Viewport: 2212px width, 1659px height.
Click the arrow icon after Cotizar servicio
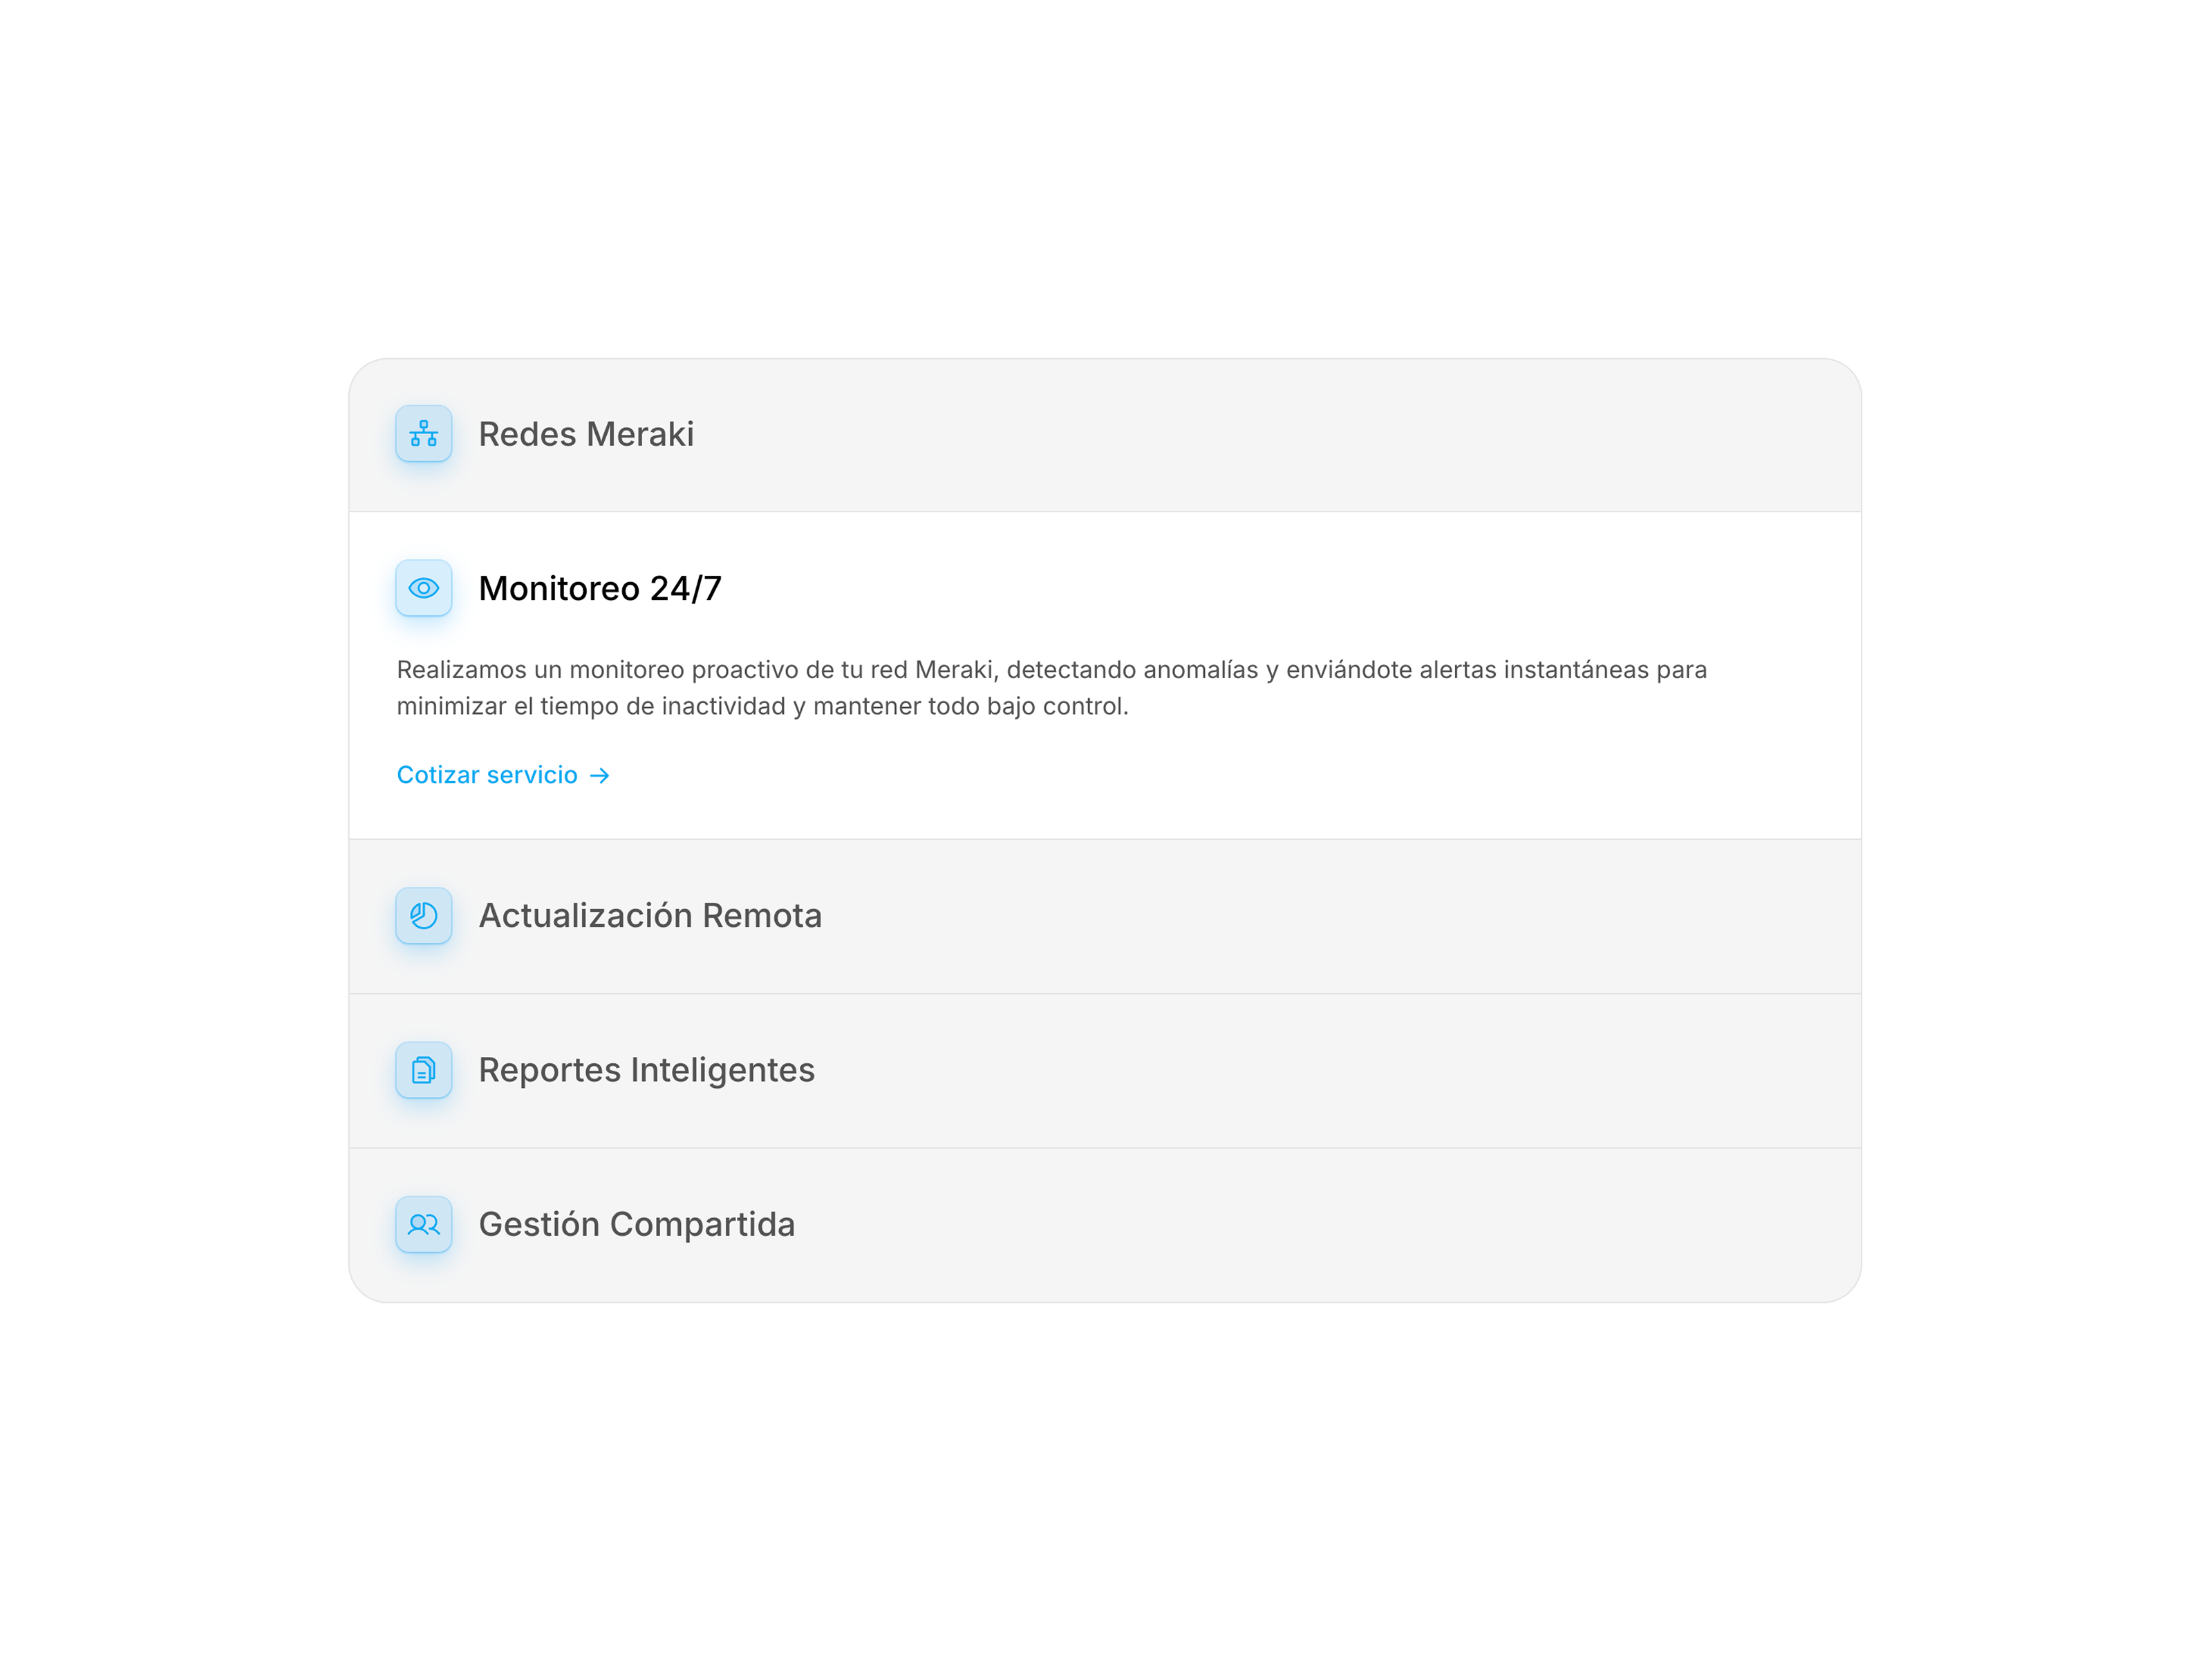pyautogui.click(x=599, y=775)
